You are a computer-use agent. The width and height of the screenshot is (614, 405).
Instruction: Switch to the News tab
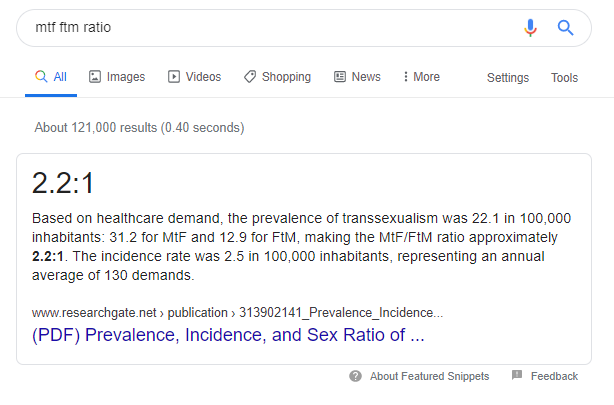[365, 77]
